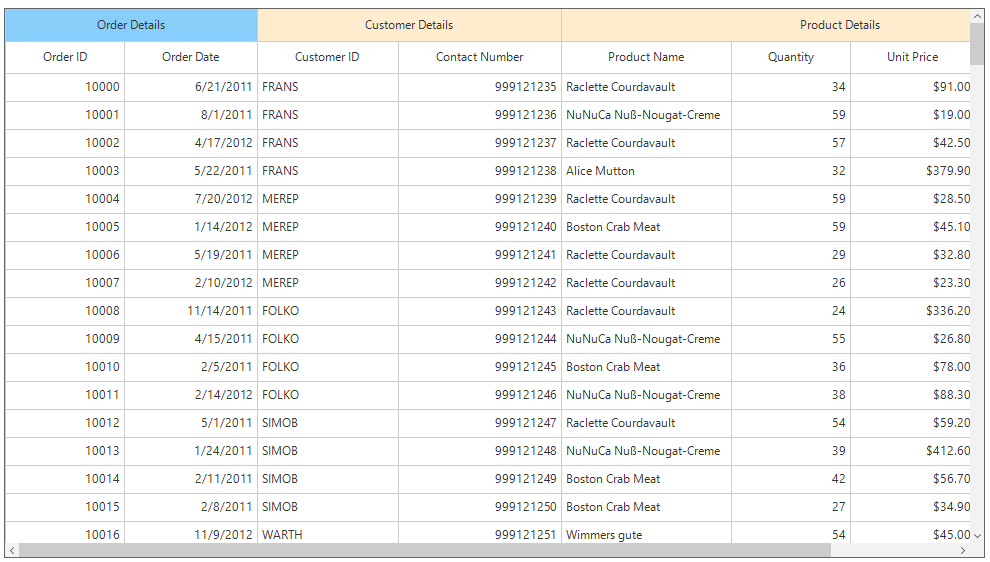Viewport: 990px width, 562px height.
Task: Select the order date 11/14/2011 cell
Action: click(191, 311)
